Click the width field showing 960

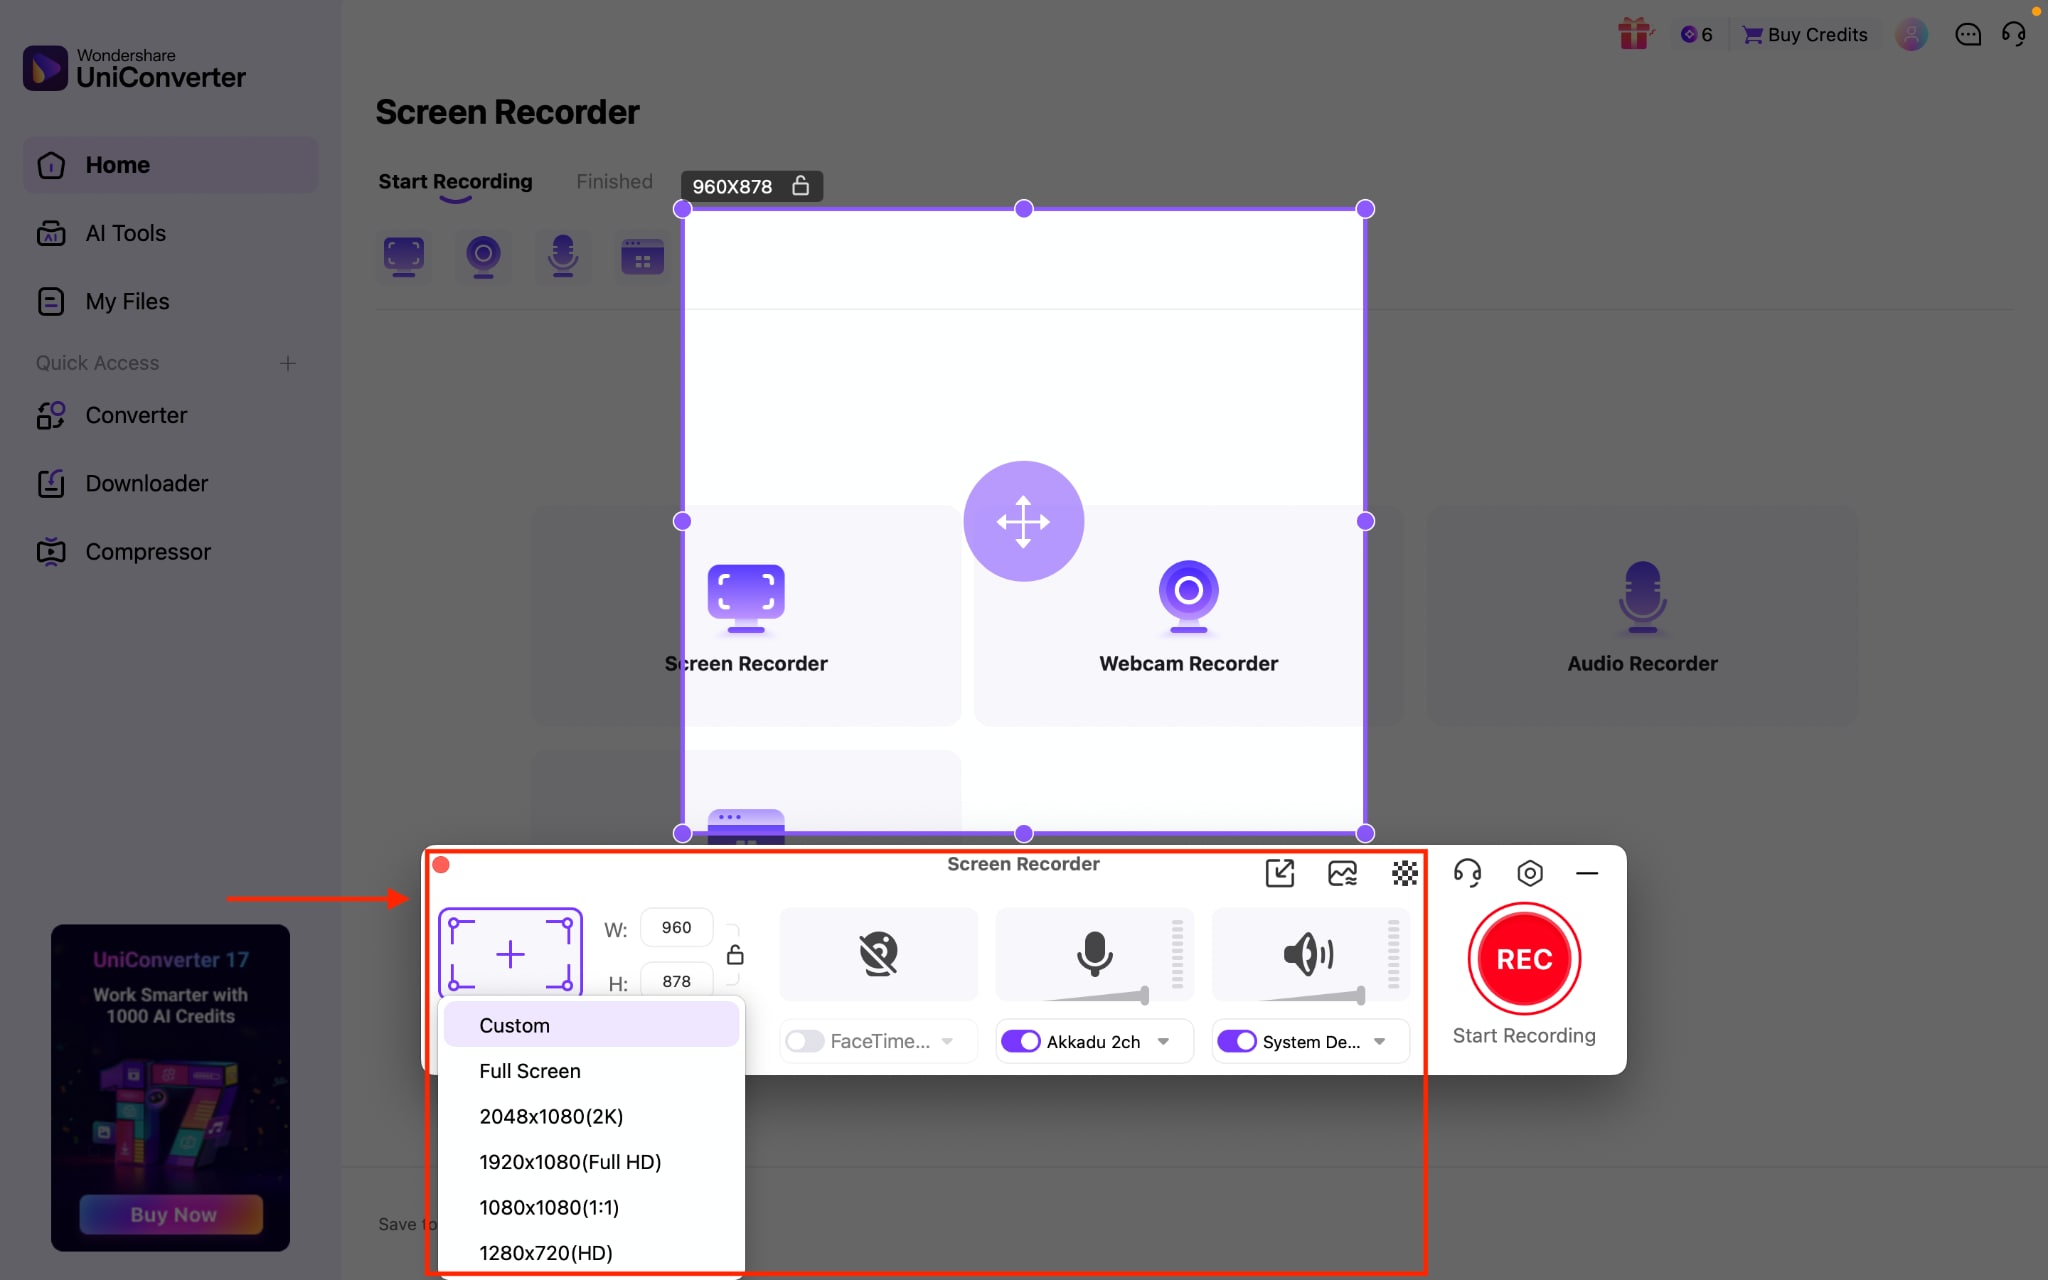coord(677,927)
